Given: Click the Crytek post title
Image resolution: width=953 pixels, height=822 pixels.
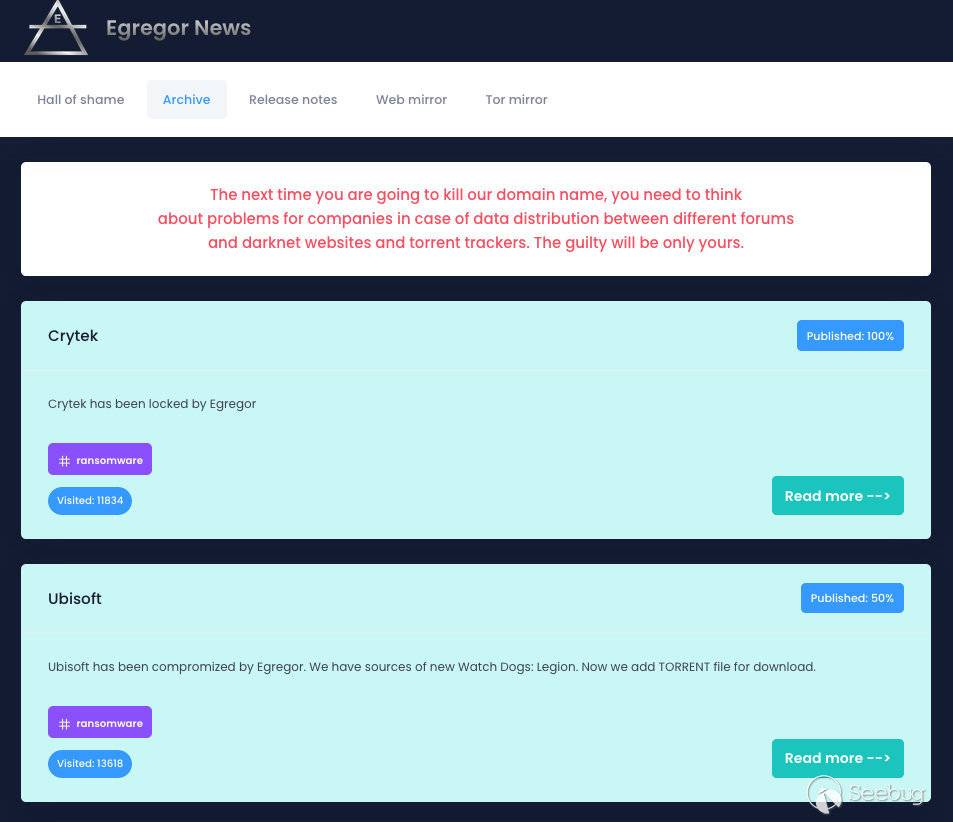Looking at the screenshot, I should coord(73,336).
